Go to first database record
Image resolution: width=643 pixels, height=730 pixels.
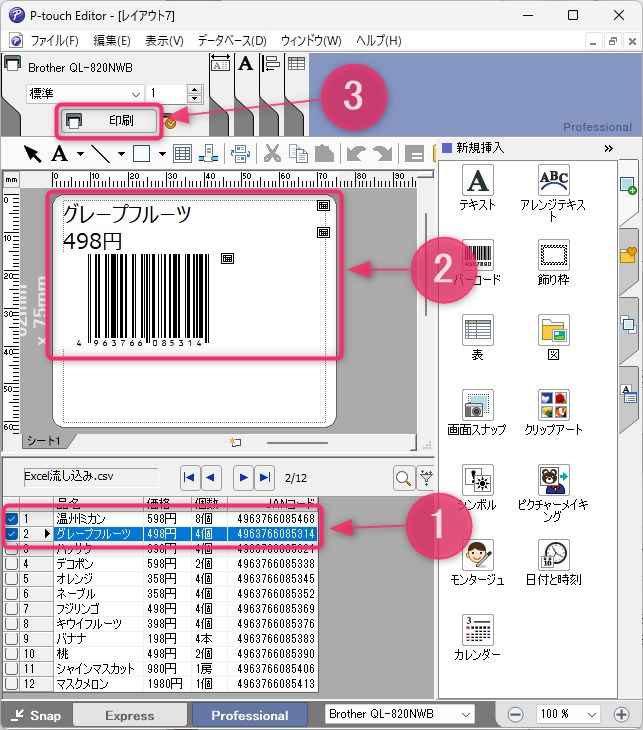190,478
